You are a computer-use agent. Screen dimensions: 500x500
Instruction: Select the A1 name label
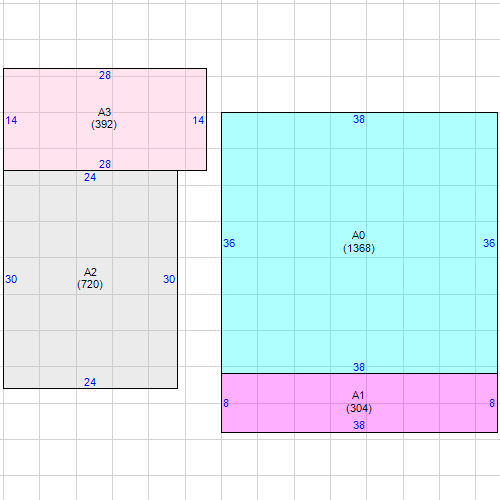358,395
